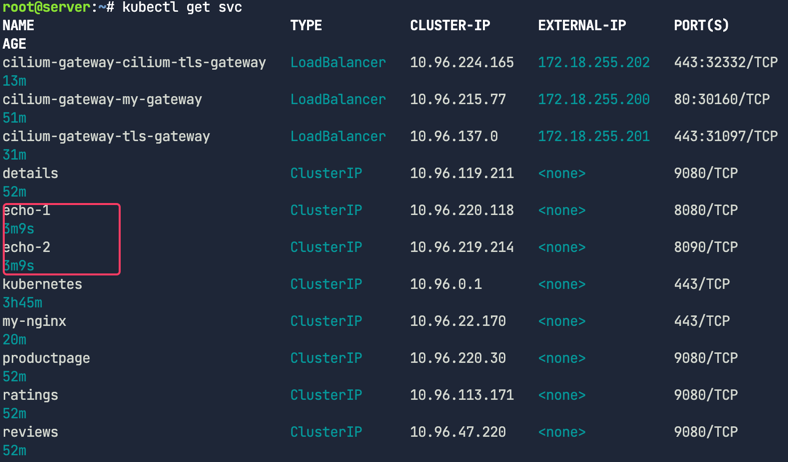Click the productpage service name
Screen dimensions: 788x462
46,358
